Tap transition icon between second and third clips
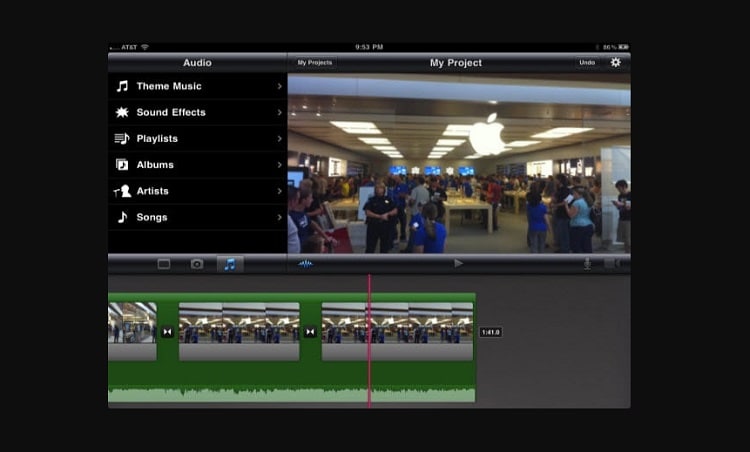 click(x=310, y=332)
